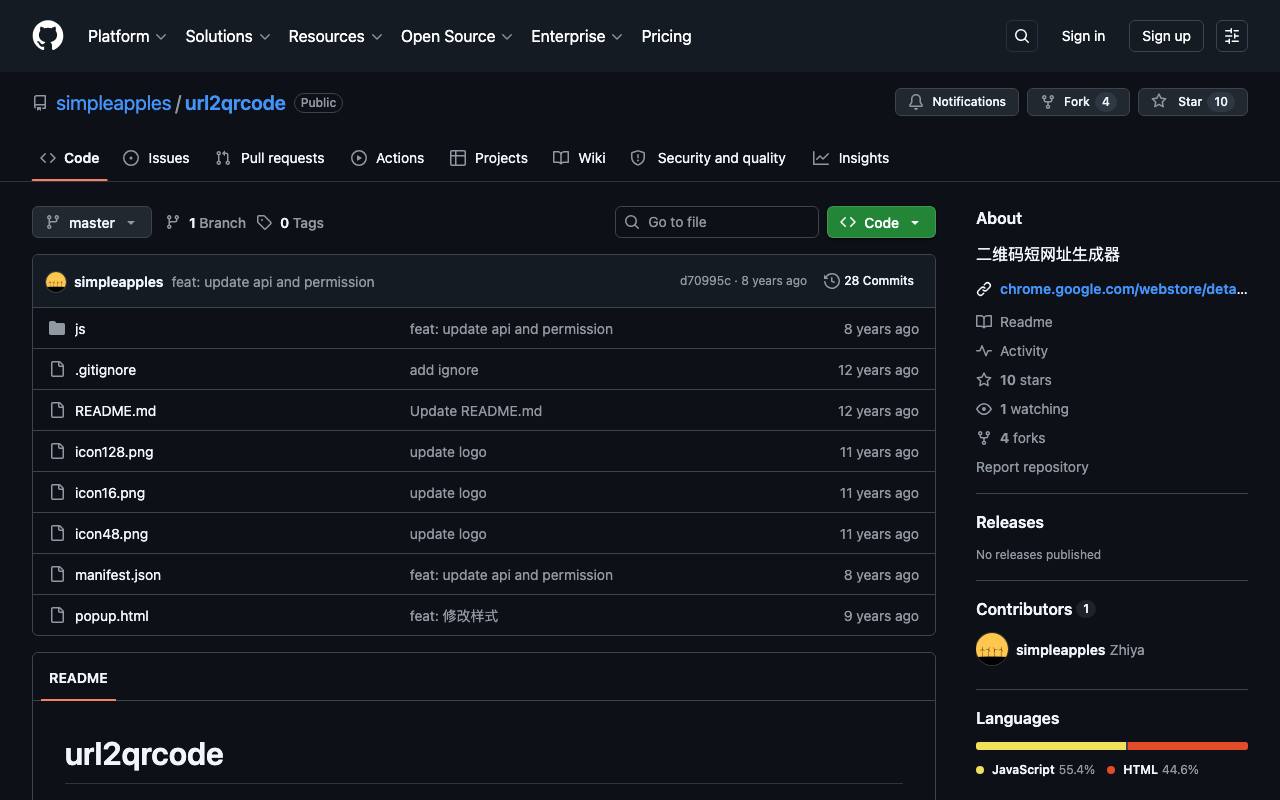Click the link icon beside chrome.google.com URL
This screenshot has width=1280, height=800.
pyautogui.click(x=984, y=289)
